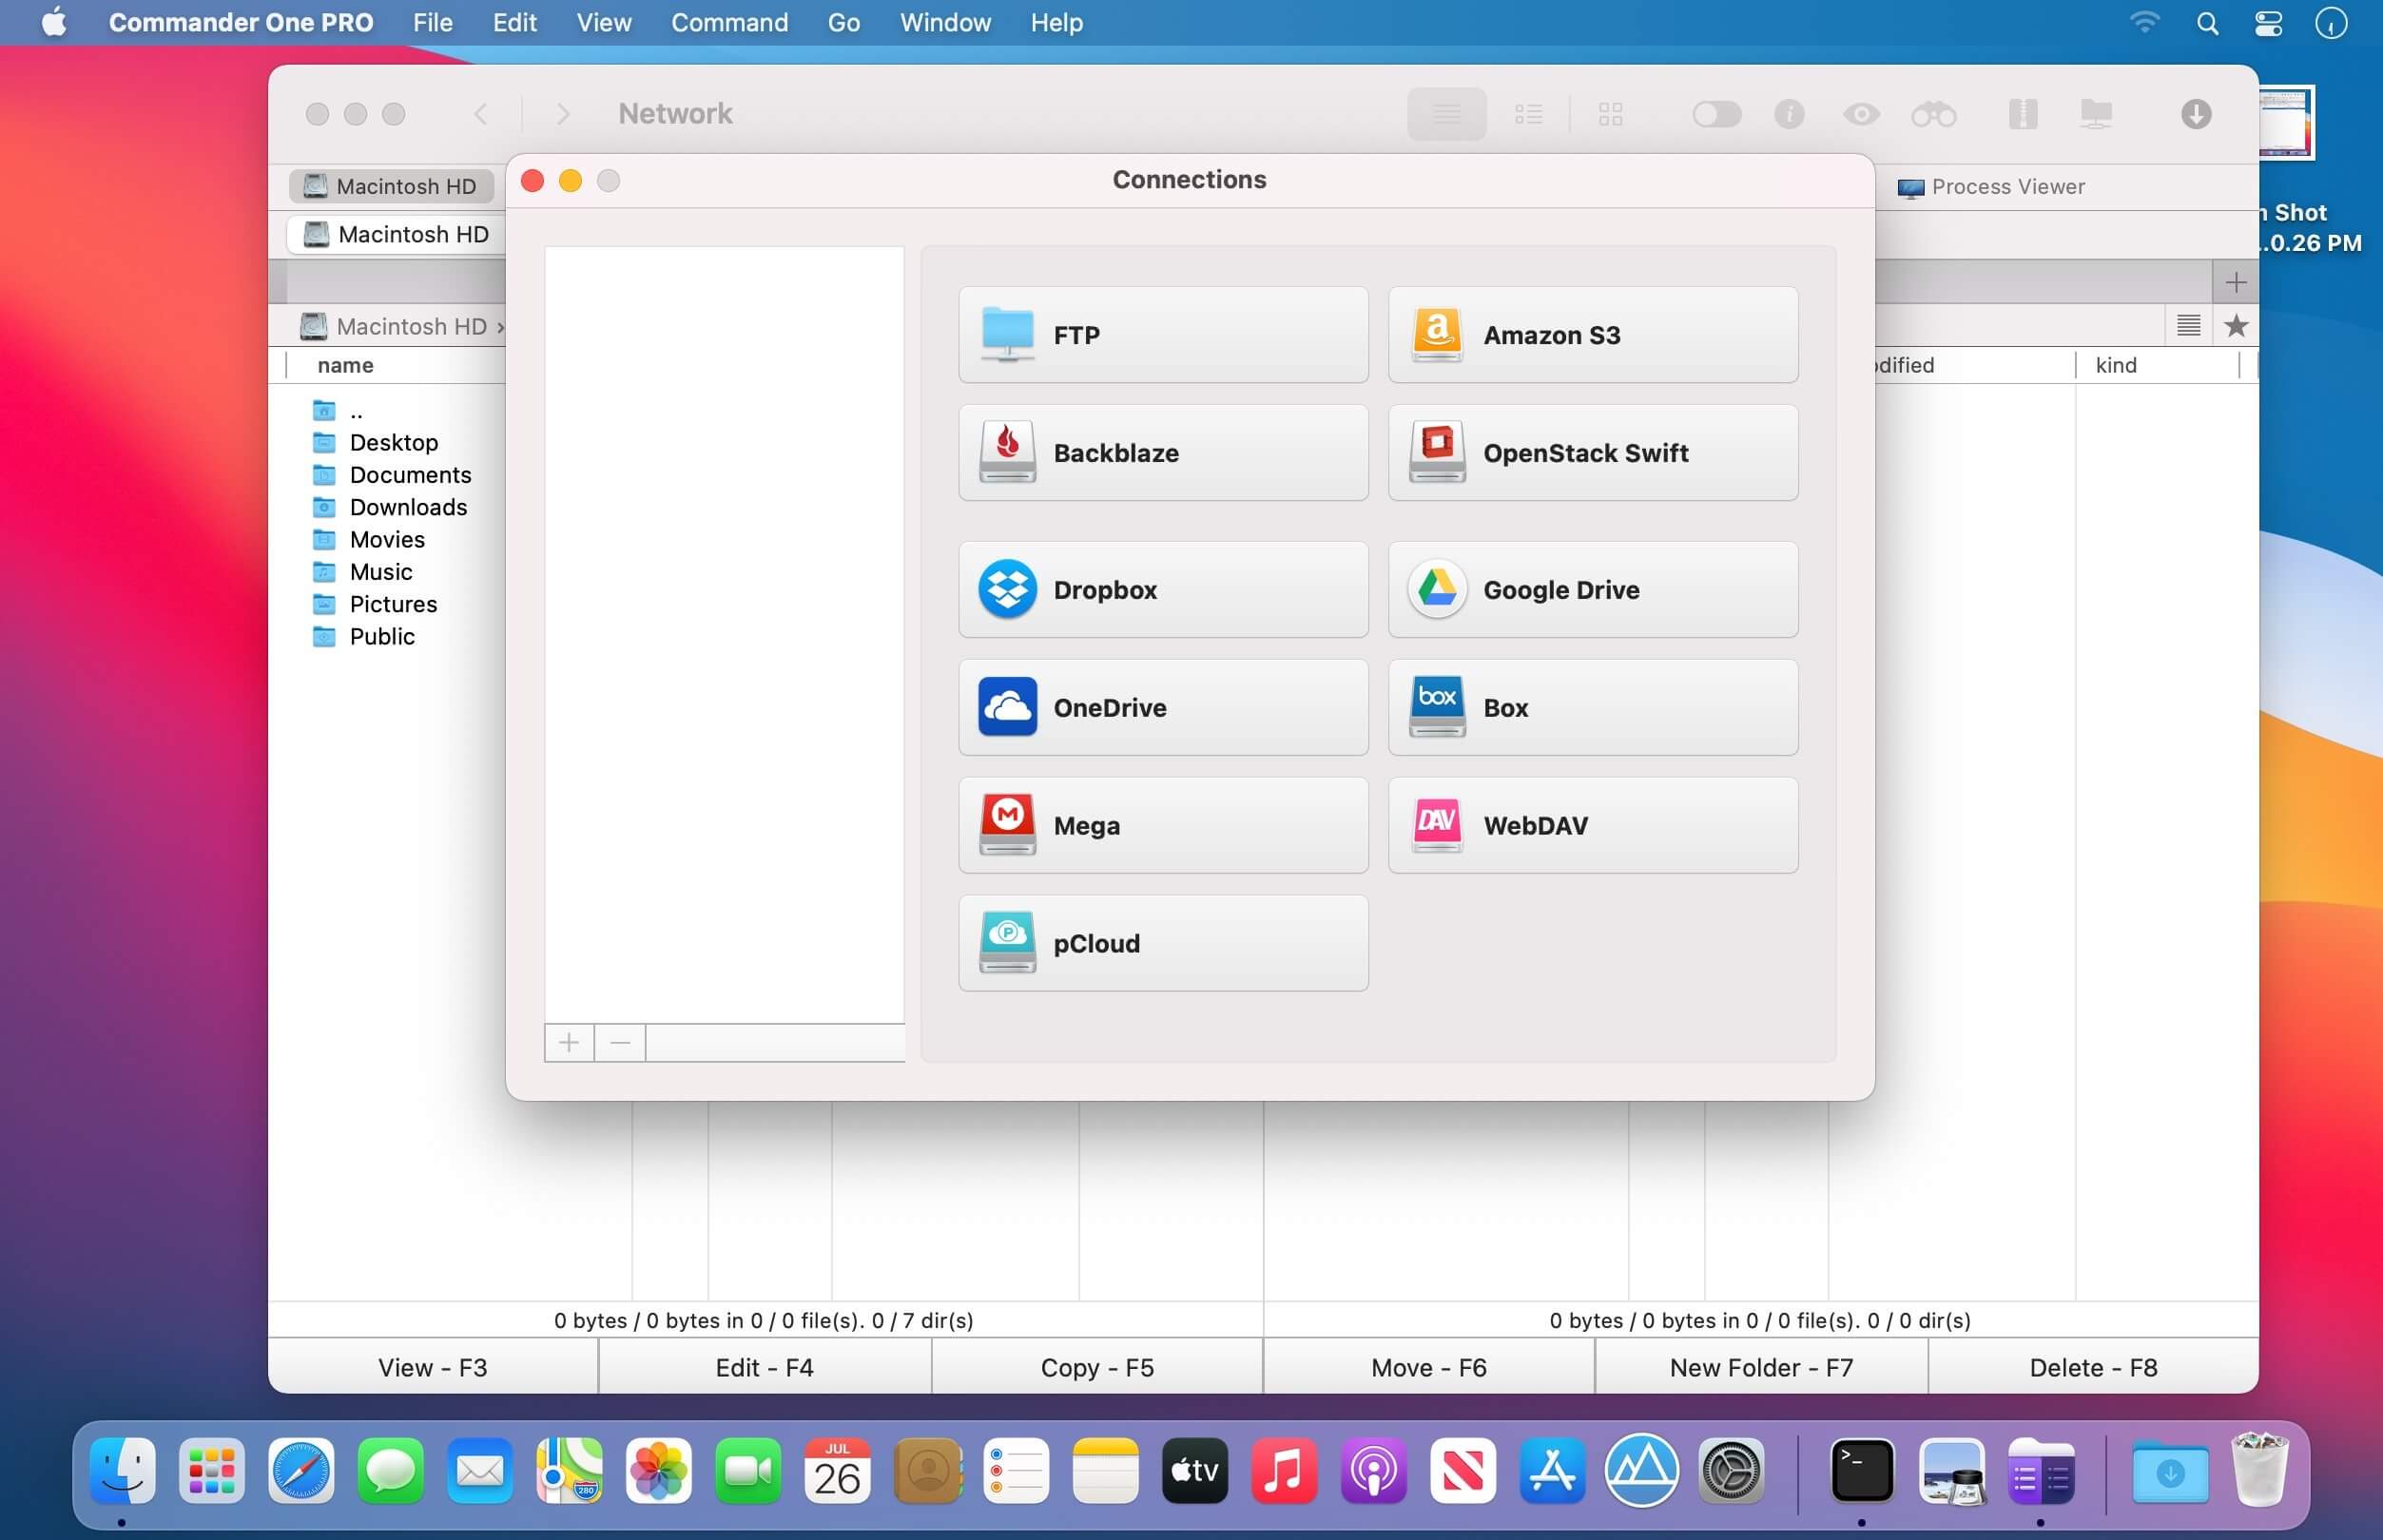Open the Command menu

[x=729, y=22]
